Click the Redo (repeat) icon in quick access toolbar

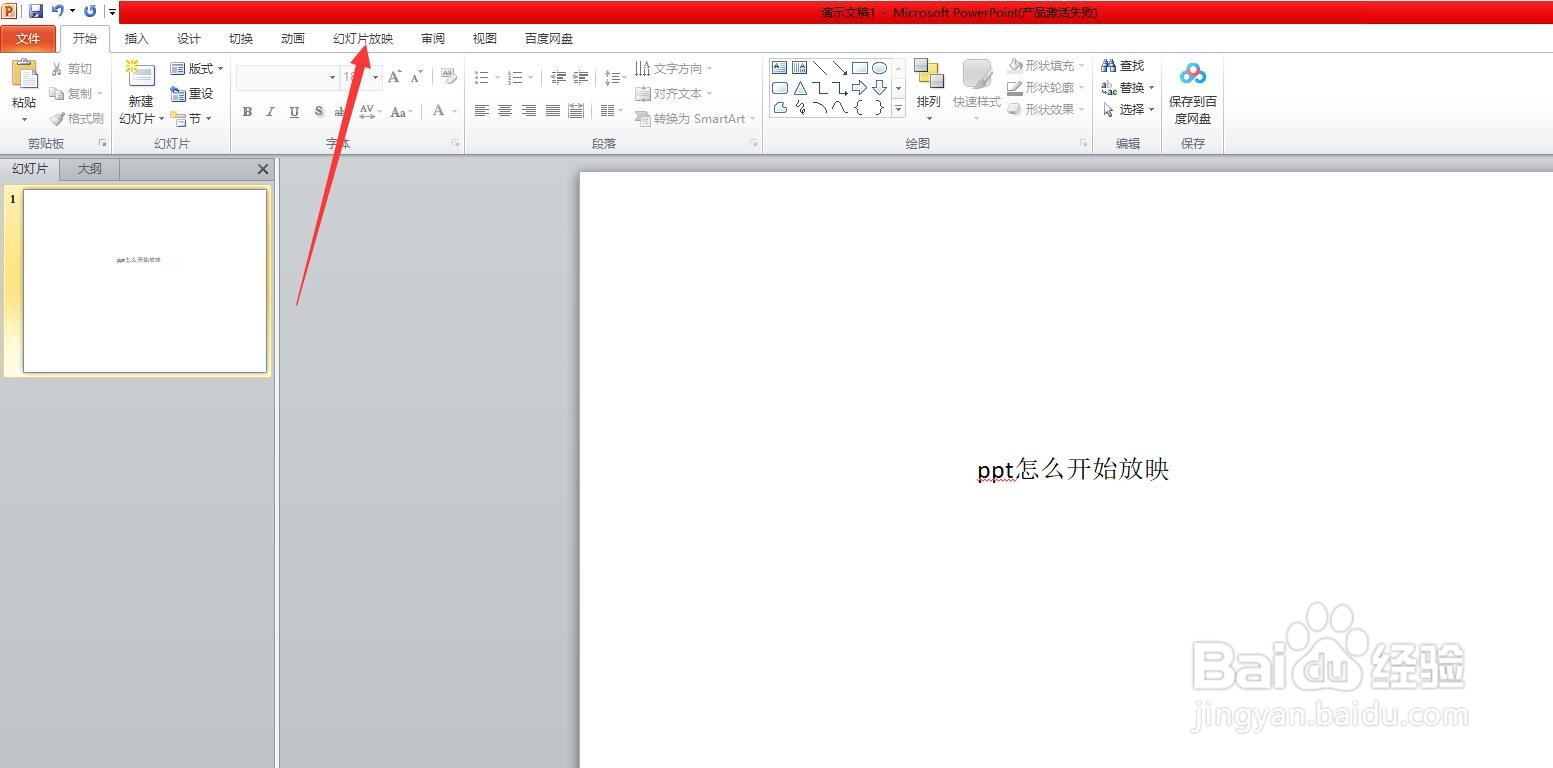90,11
